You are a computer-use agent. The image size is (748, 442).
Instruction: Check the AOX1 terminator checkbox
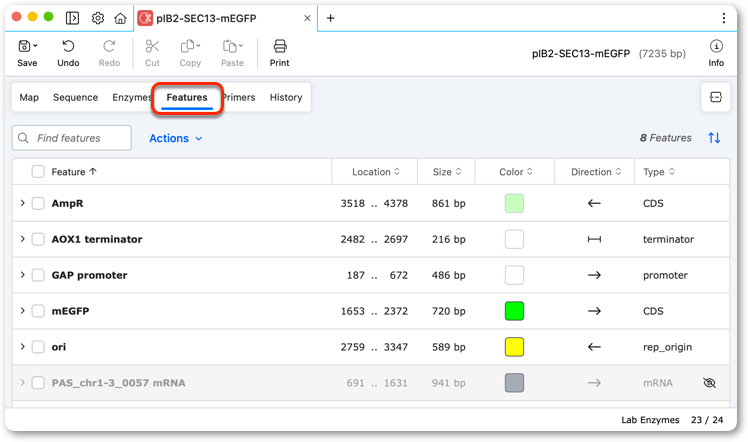point(38,239)
